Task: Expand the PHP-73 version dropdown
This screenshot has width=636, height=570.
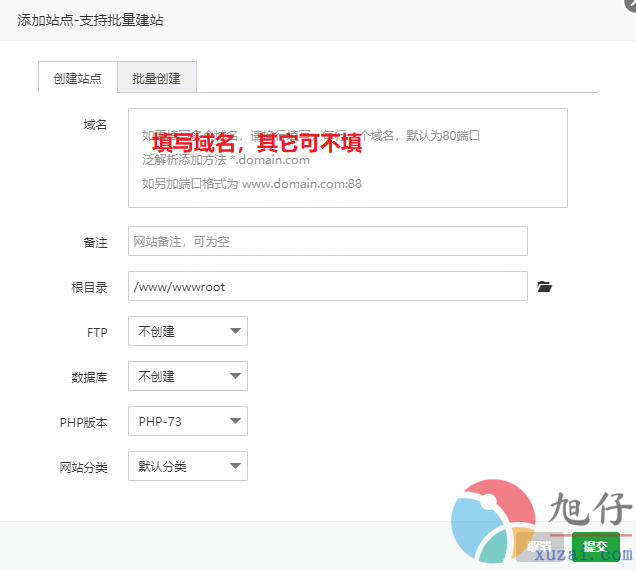Action: click(x=187, y=421)
